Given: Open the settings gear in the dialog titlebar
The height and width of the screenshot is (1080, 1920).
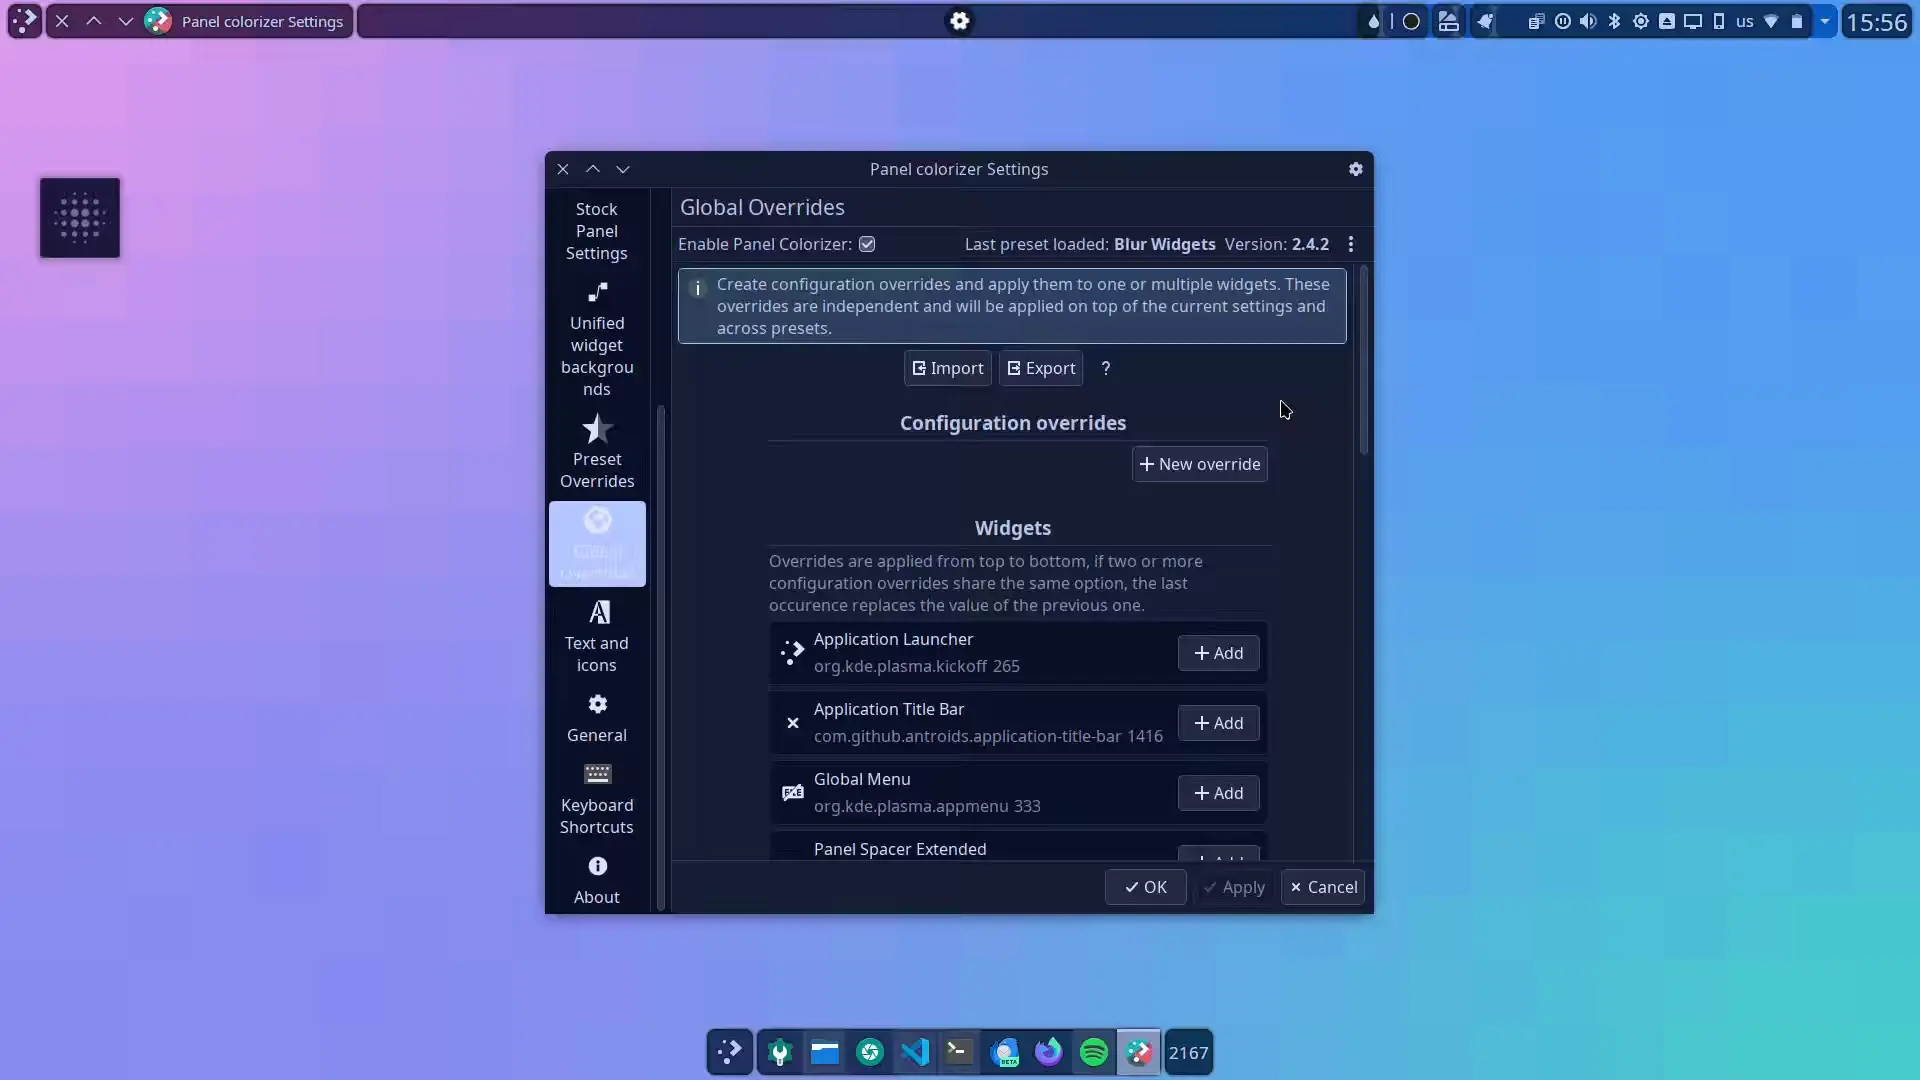Looking at the screenshot, I should pyautogui.click(x=1356, y=169).
